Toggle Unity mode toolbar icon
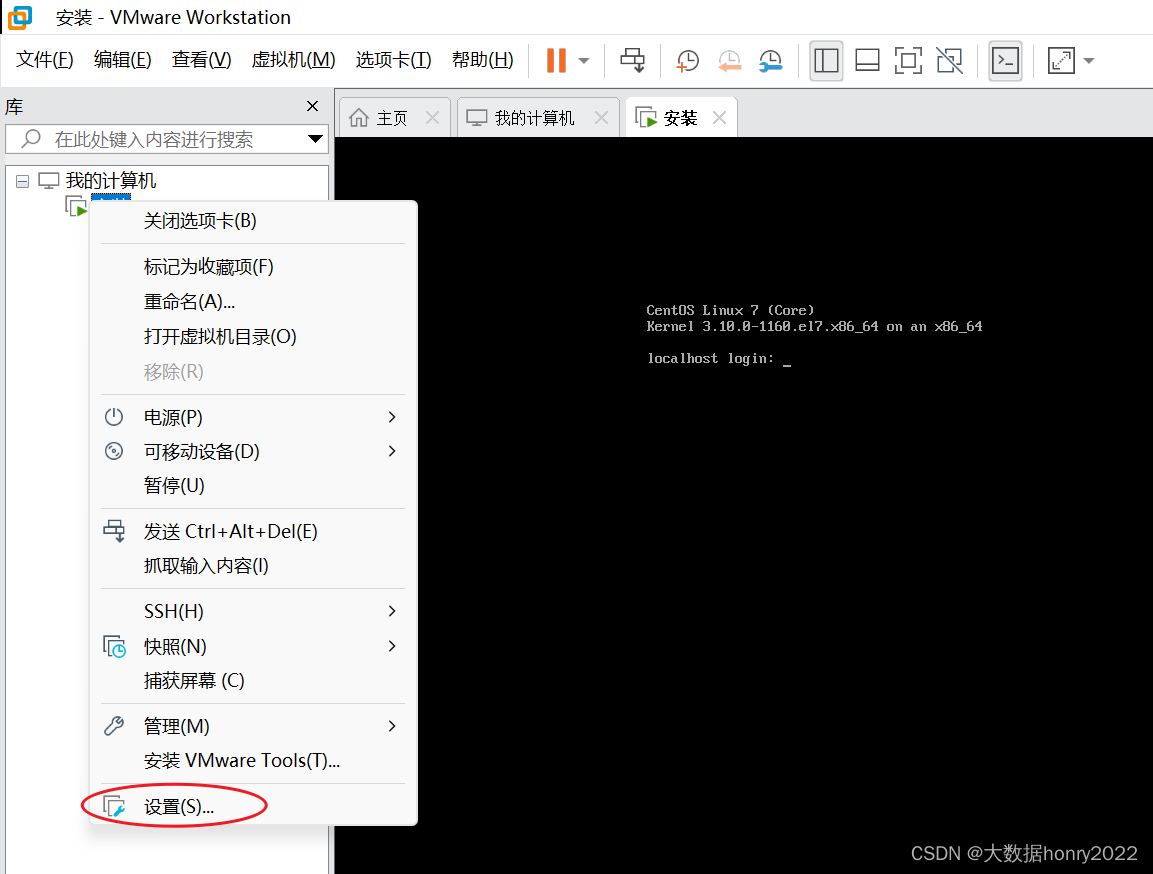 [x=949, y=60]
